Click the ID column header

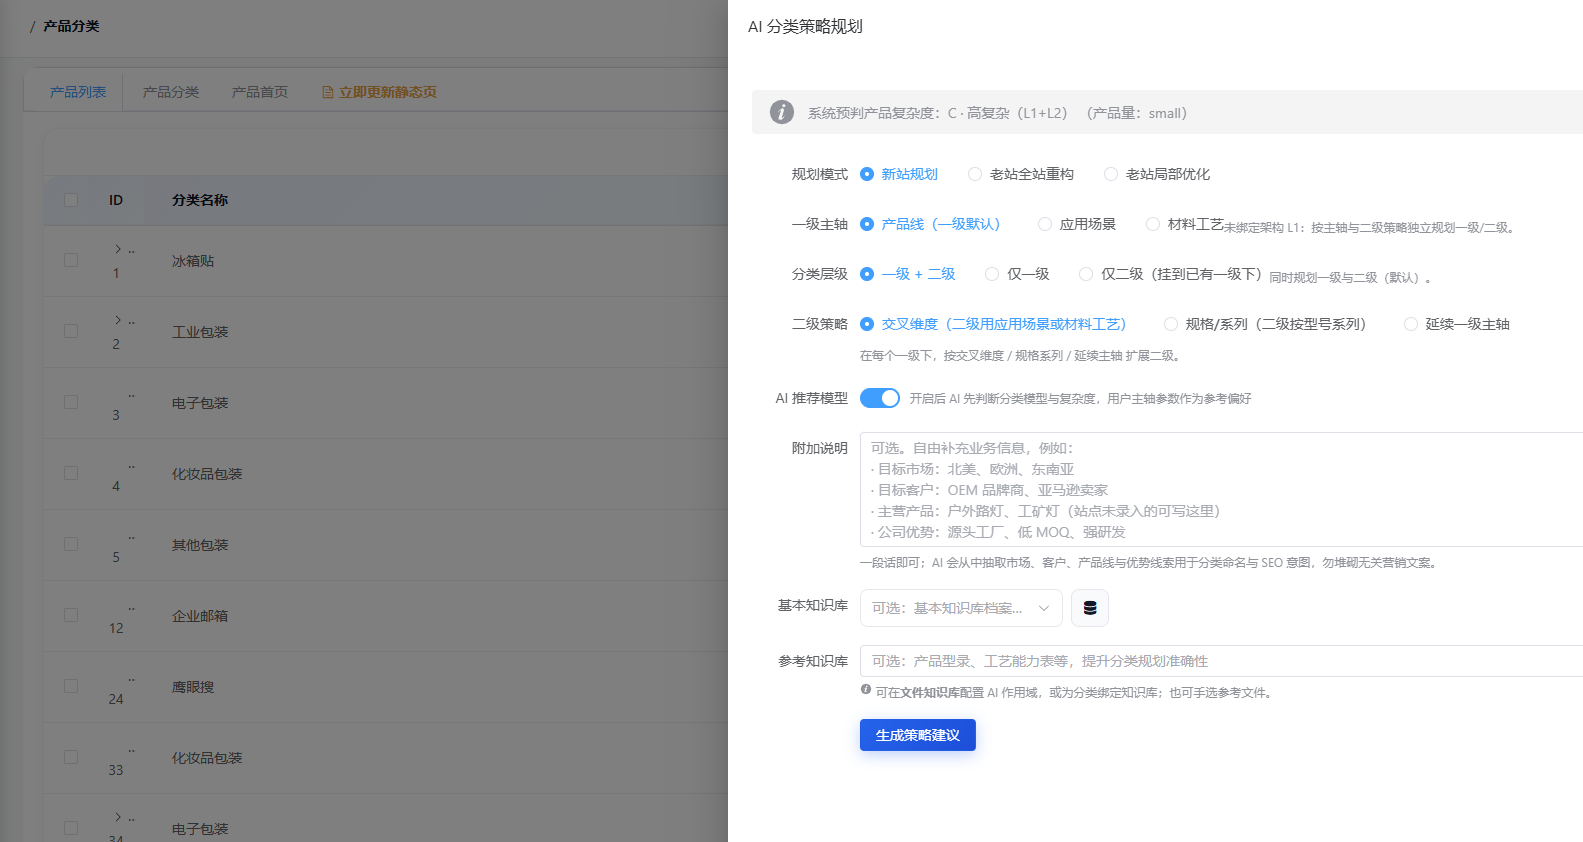(x=116, y=200)
